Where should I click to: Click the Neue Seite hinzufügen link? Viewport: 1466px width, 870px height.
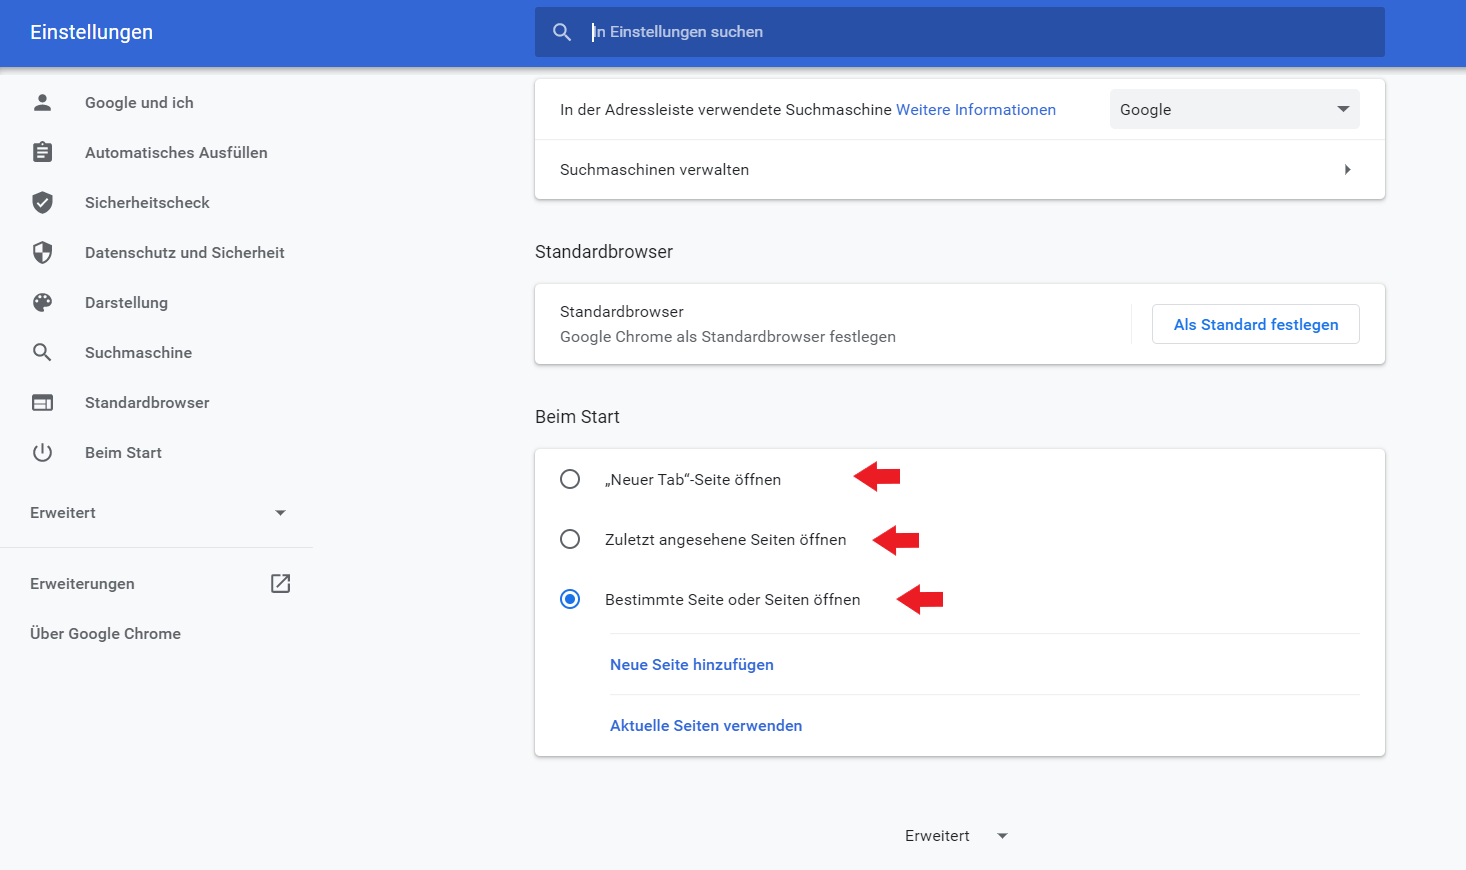tap(692, 664)
